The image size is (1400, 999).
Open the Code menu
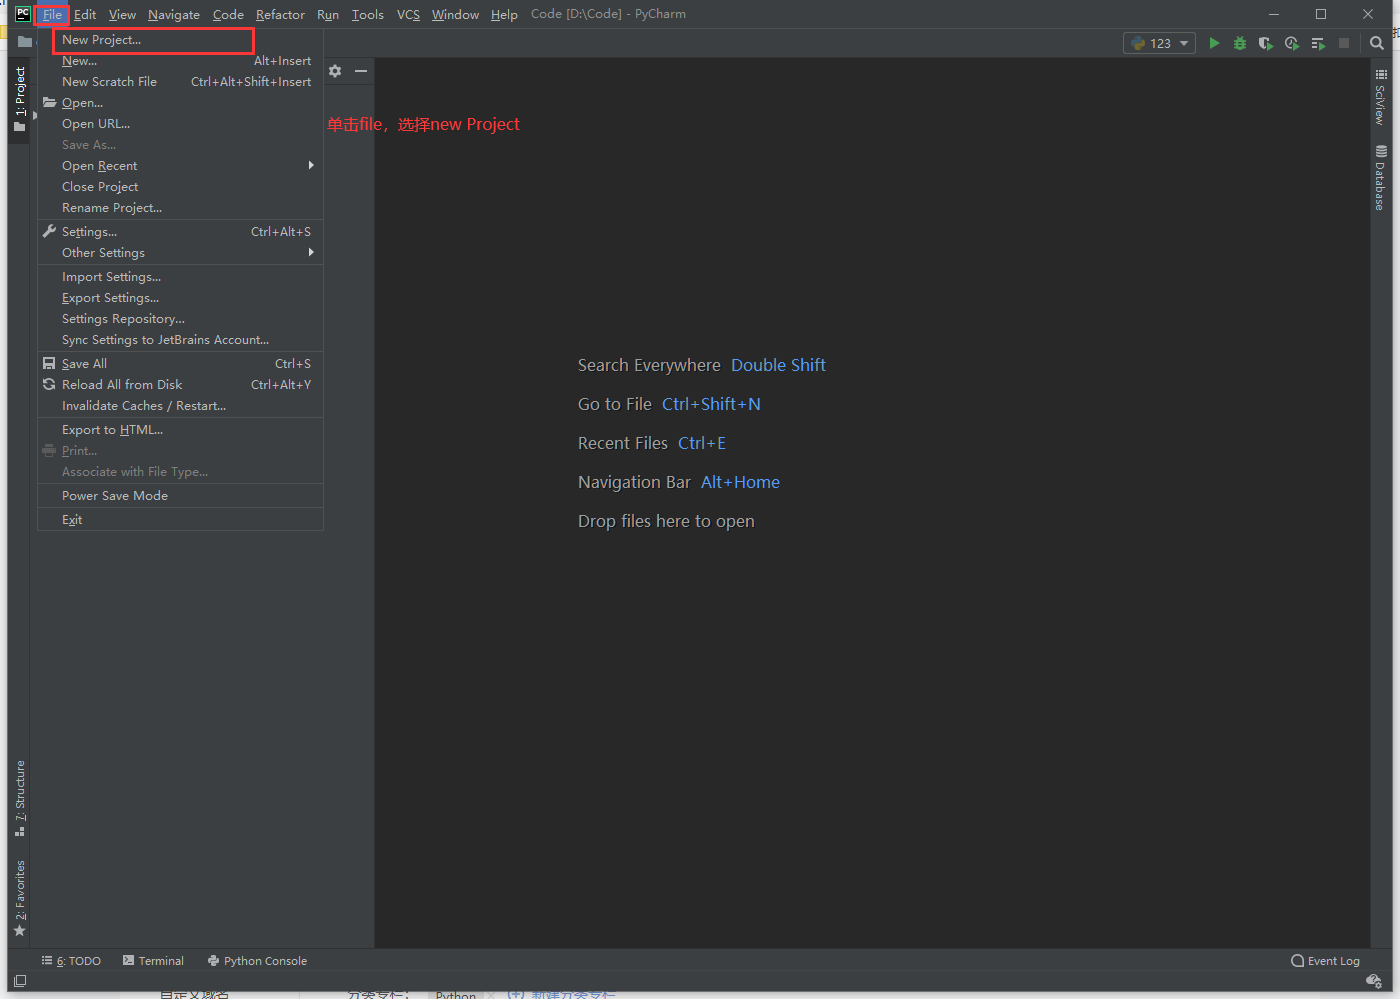[x=228, y=15]
